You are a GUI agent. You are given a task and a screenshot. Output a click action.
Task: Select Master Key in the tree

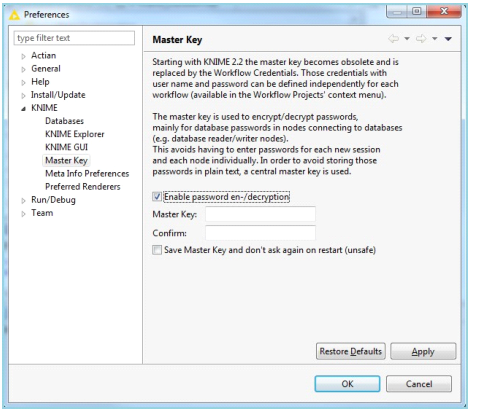[x=66, y=160]
